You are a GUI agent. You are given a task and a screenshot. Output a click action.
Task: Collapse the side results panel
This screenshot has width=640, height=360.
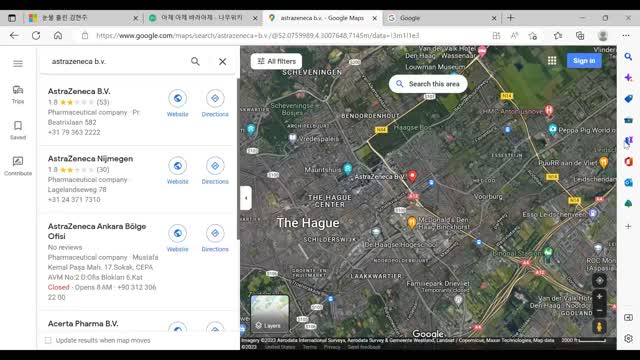[x=246, y=198]
